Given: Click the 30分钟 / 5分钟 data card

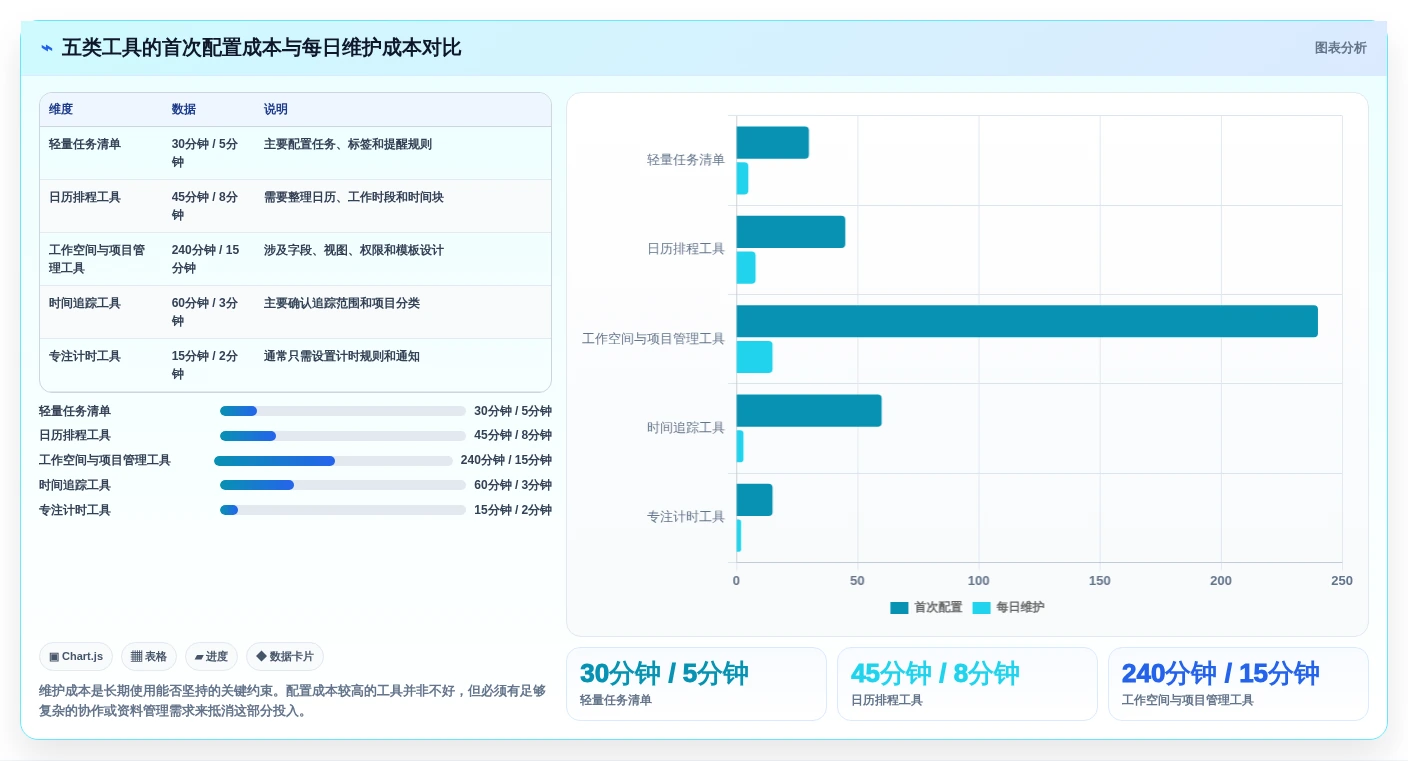Looking at the screenshot, I should click(696, 684).
